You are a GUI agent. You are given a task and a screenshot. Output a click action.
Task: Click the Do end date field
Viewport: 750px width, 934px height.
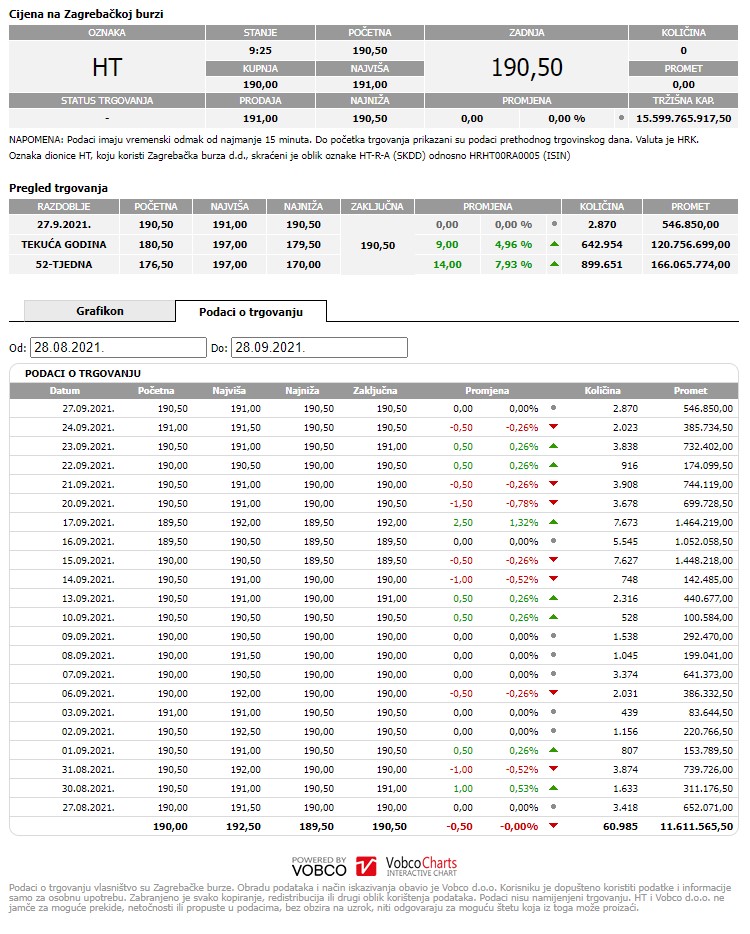pos(319,347)
